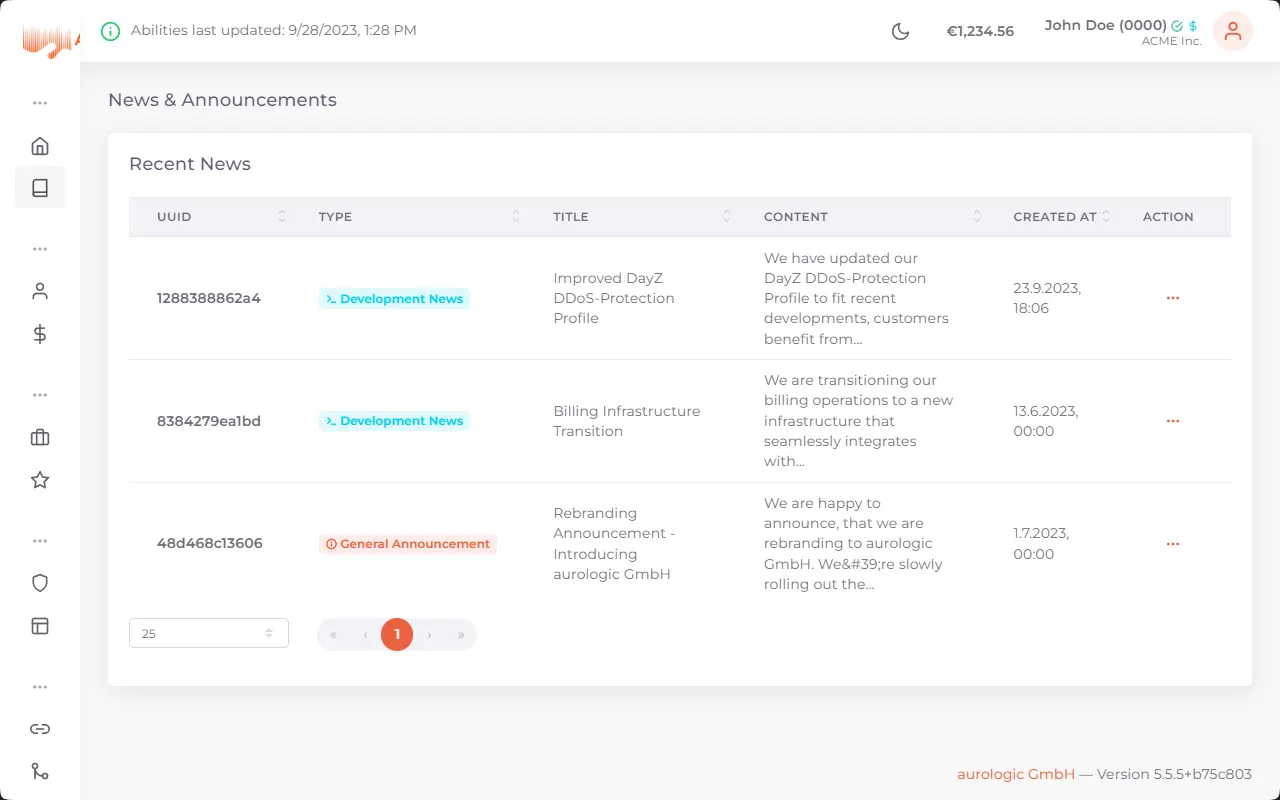Screen dimensions: 1280x800
Task: Open actions menu for Billing Infrastructure row
Action: (x=1172, y=421)
